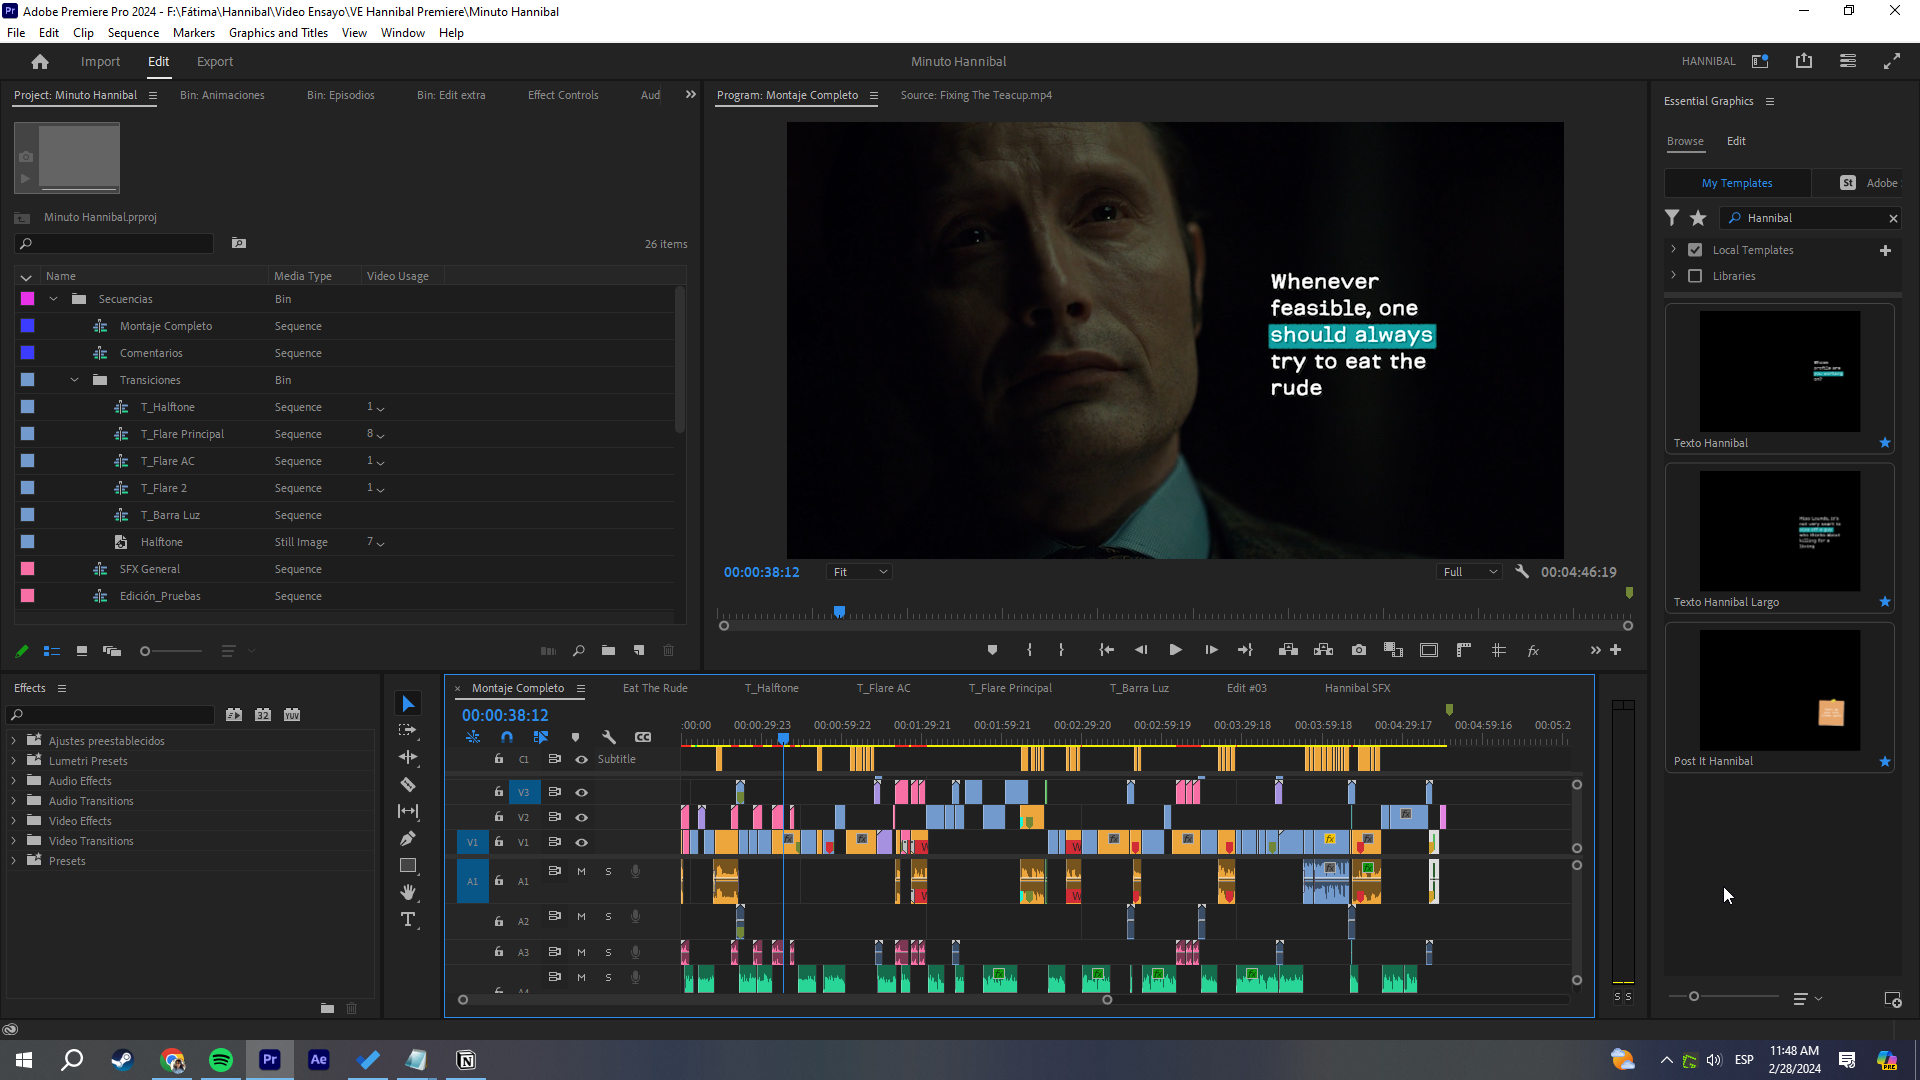
Task: Toggle V3 track output eye
Action: (581, 792)
